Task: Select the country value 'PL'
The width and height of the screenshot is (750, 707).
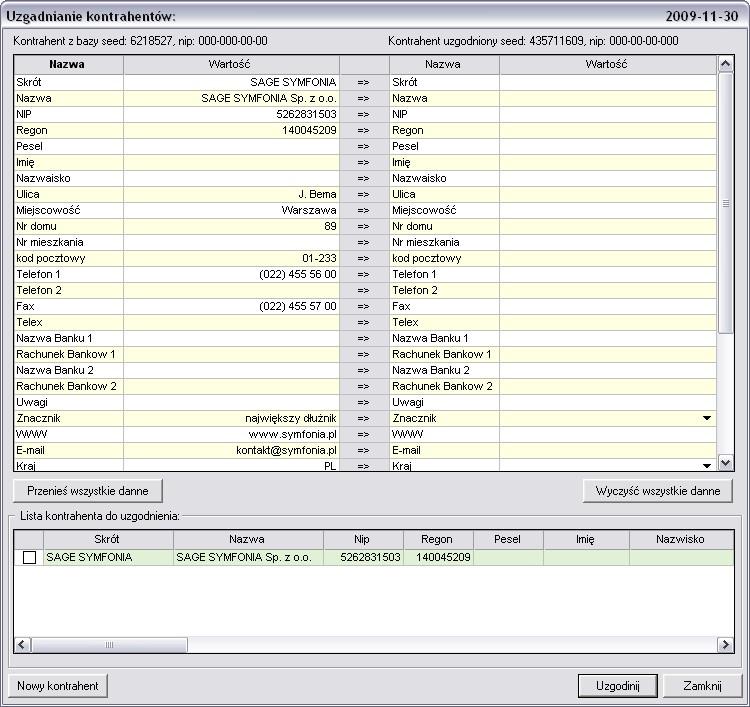Action: 330,465
